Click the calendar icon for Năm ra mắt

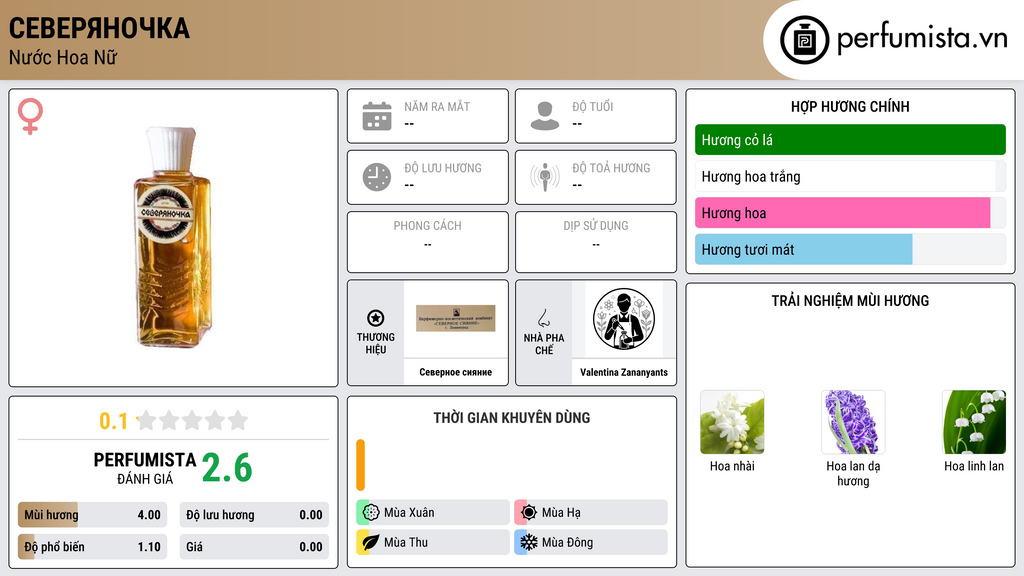[x=377, y=116]
